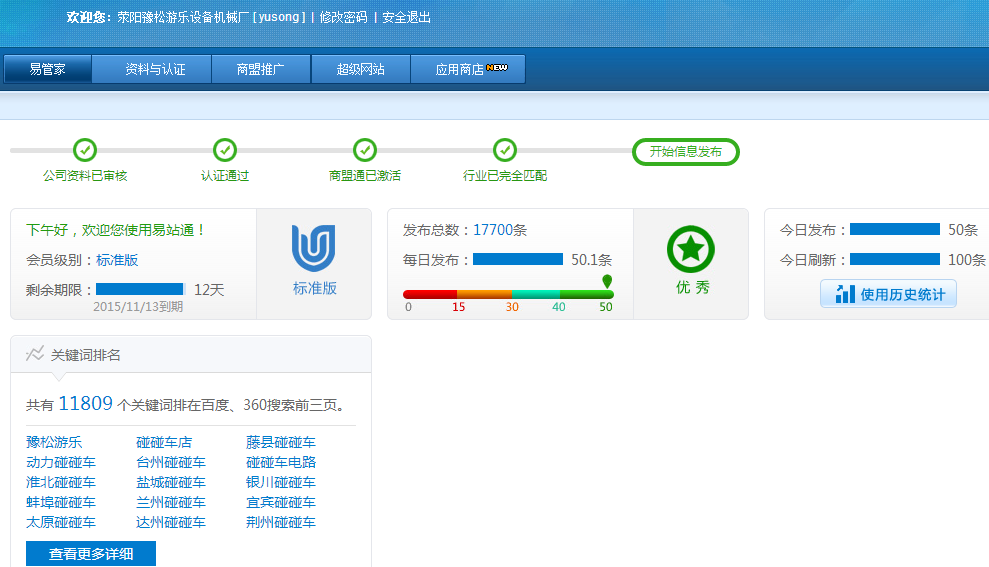
Task: Click the 修改密码 link
Action: click(x=343, y=17)
